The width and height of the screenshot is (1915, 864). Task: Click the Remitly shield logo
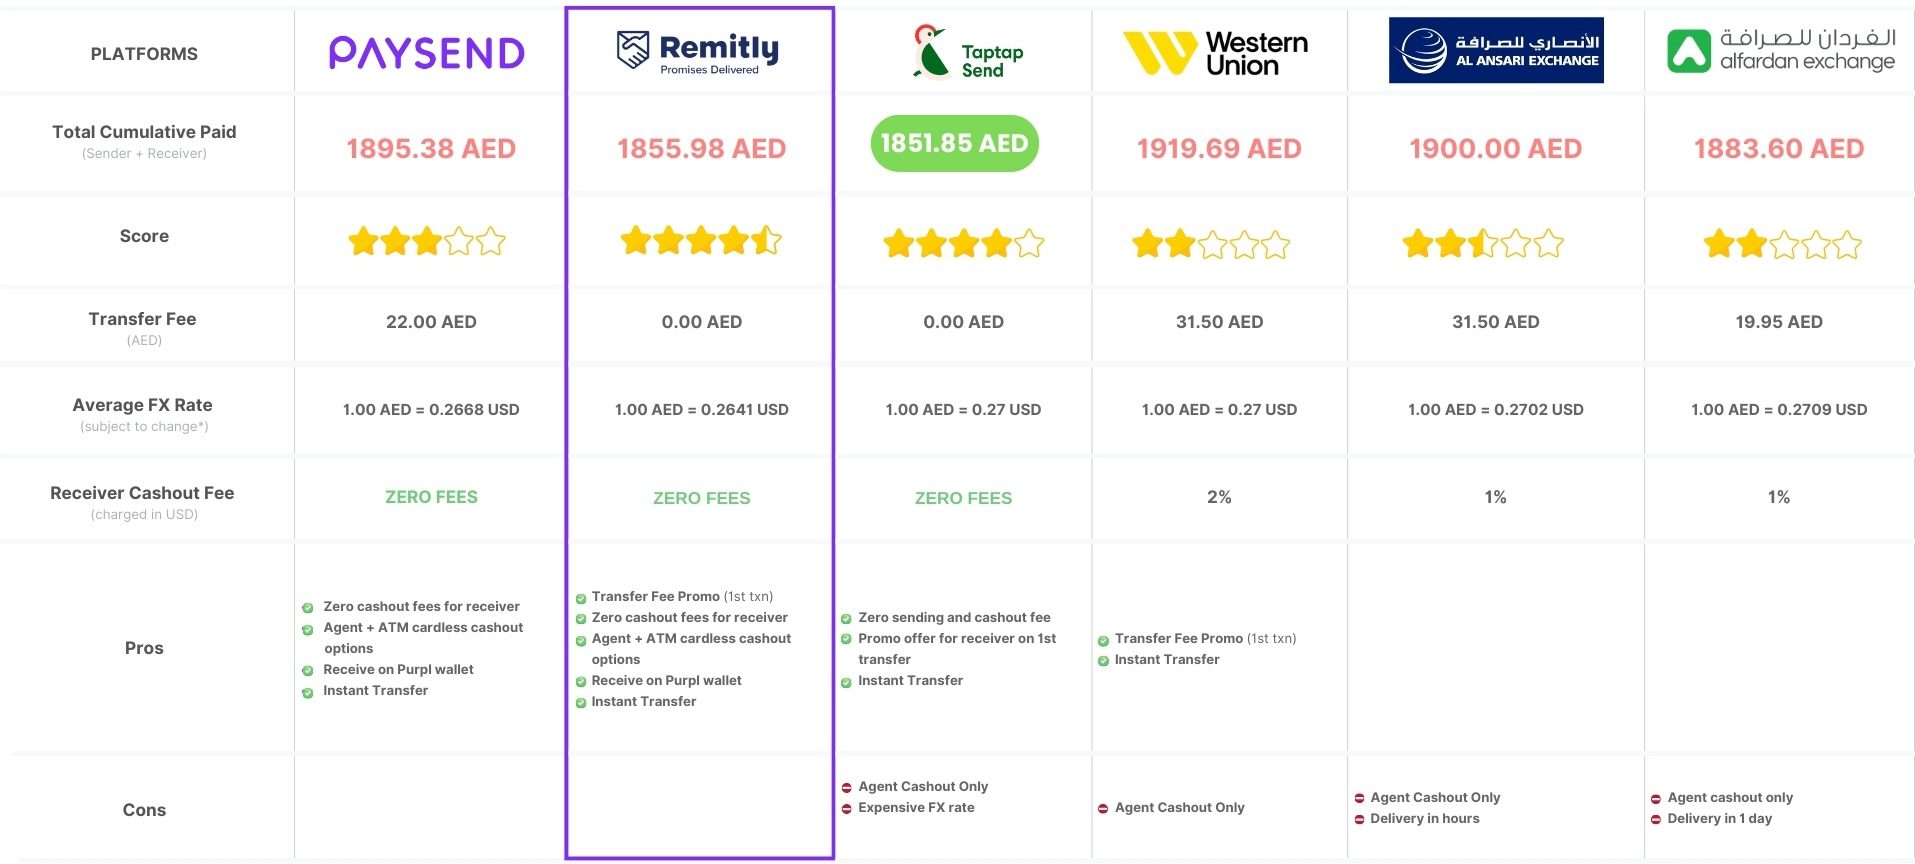click(x=632, y=49)
